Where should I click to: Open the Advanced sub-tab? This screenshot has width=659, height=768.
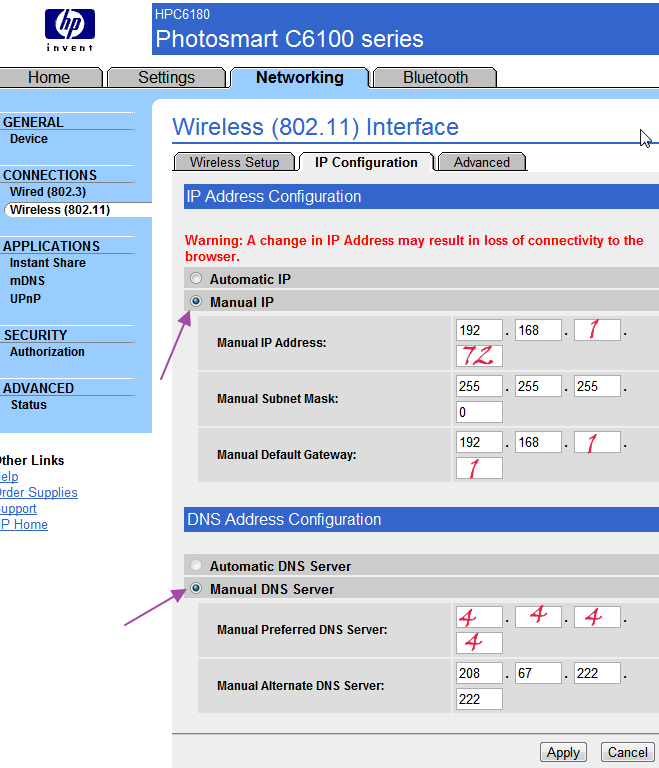click(x=482, y=162)
